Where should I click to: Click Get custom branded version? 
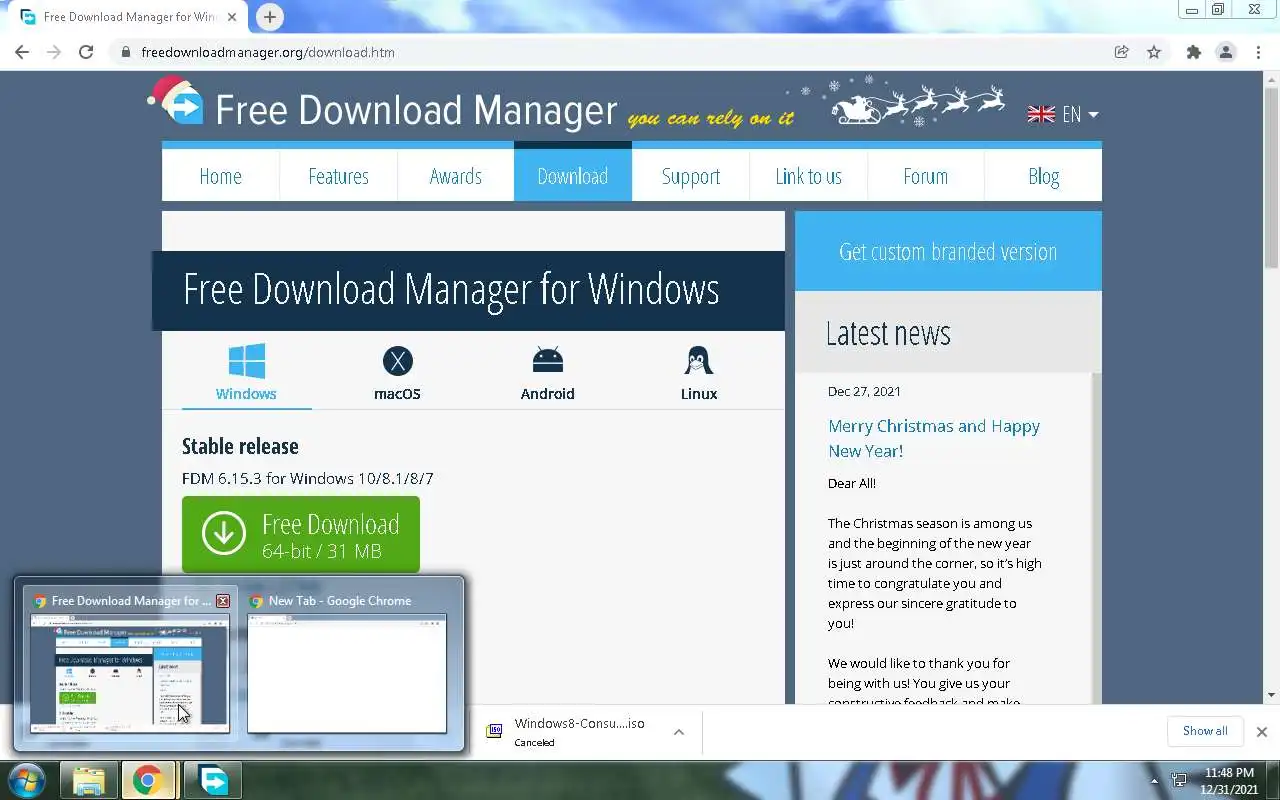[948, 251]
